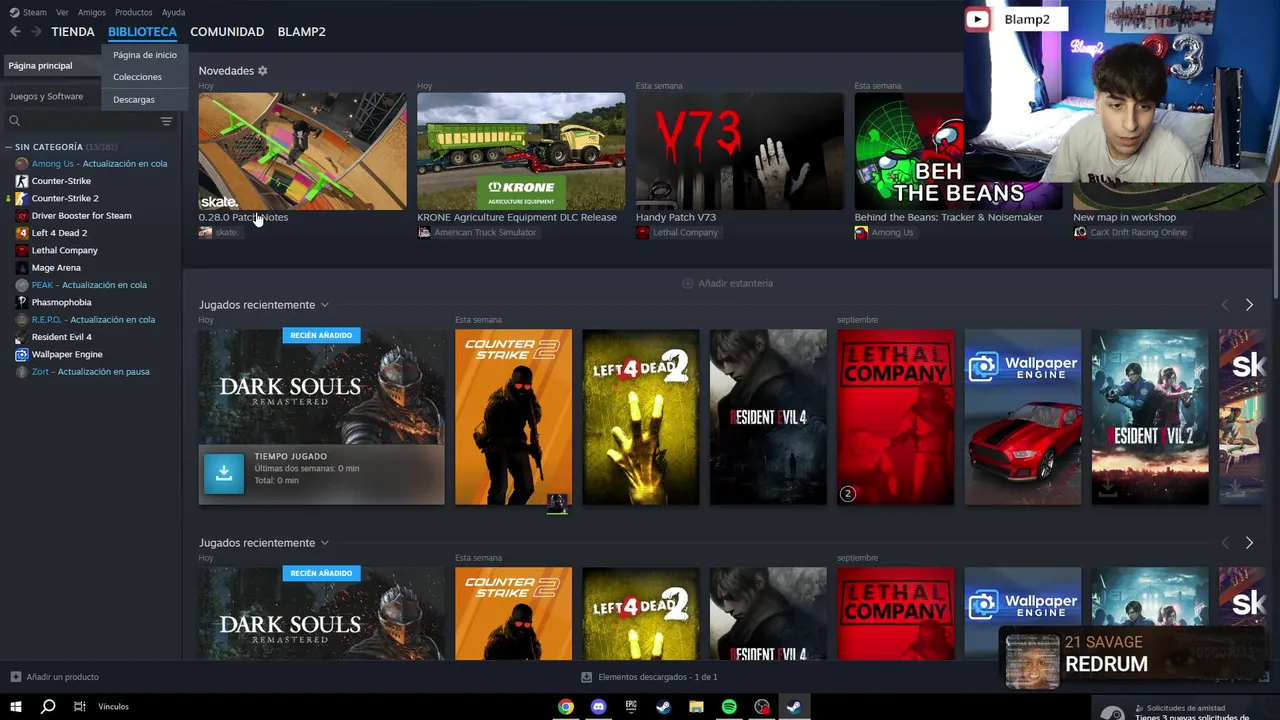1280x720 pixels.
Task: Click the library search magnifier icon
Action: [x=14, y=121]
